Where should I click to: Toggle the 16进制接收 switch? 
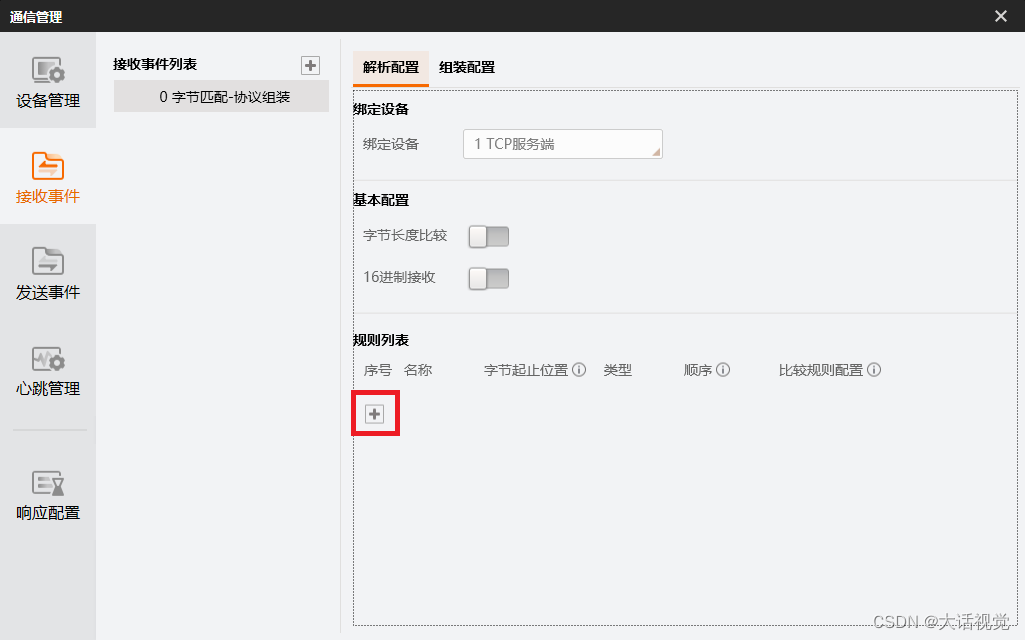(488, 278)
